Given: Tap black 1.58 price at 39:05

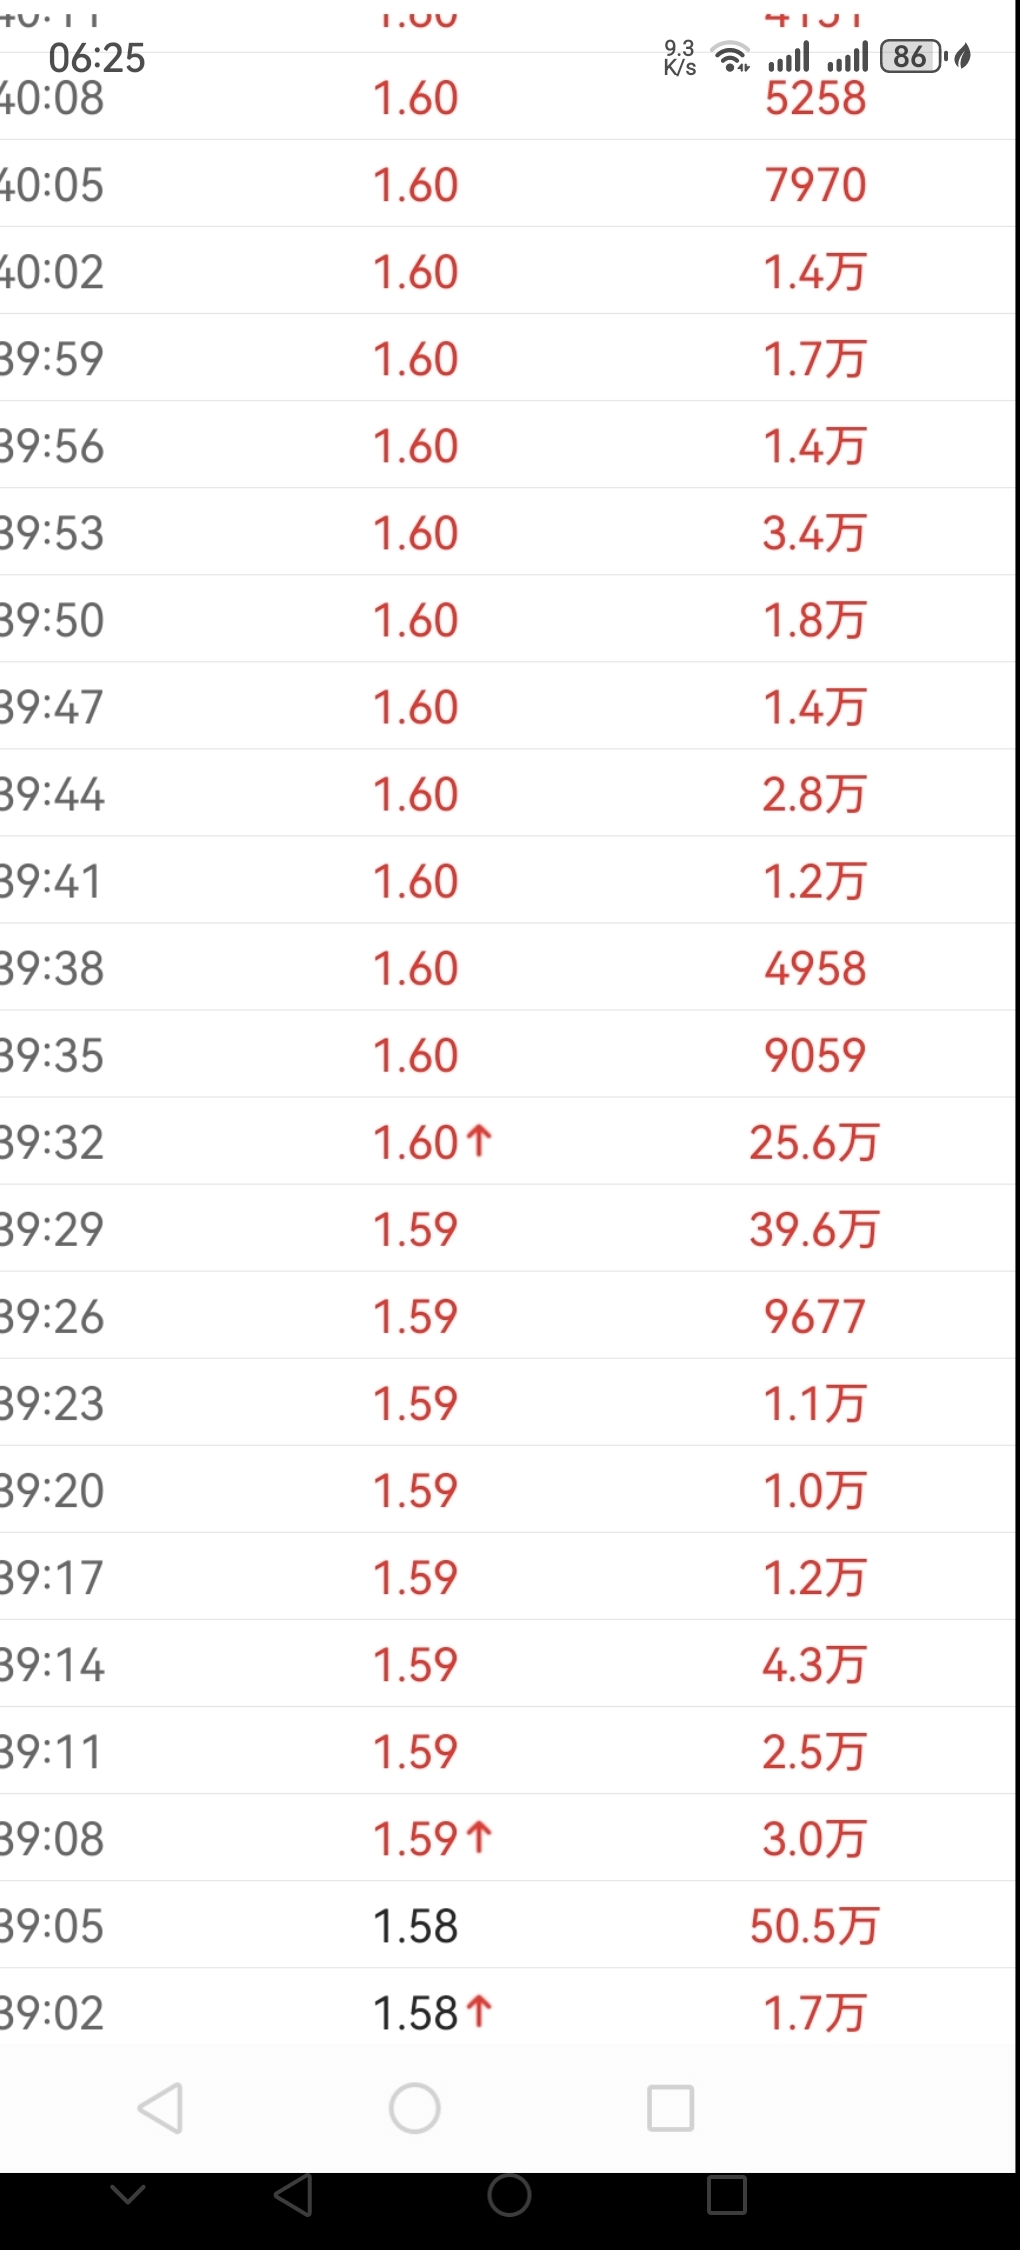Looking at the screenshot, I should click(415, 1926).
